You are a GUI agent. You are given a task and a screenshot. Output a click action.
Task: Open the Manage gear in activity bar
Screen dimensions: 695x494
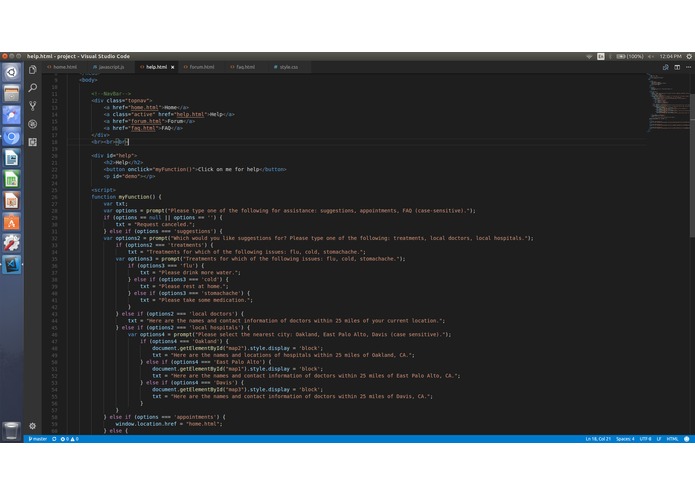tap(32, 426)
